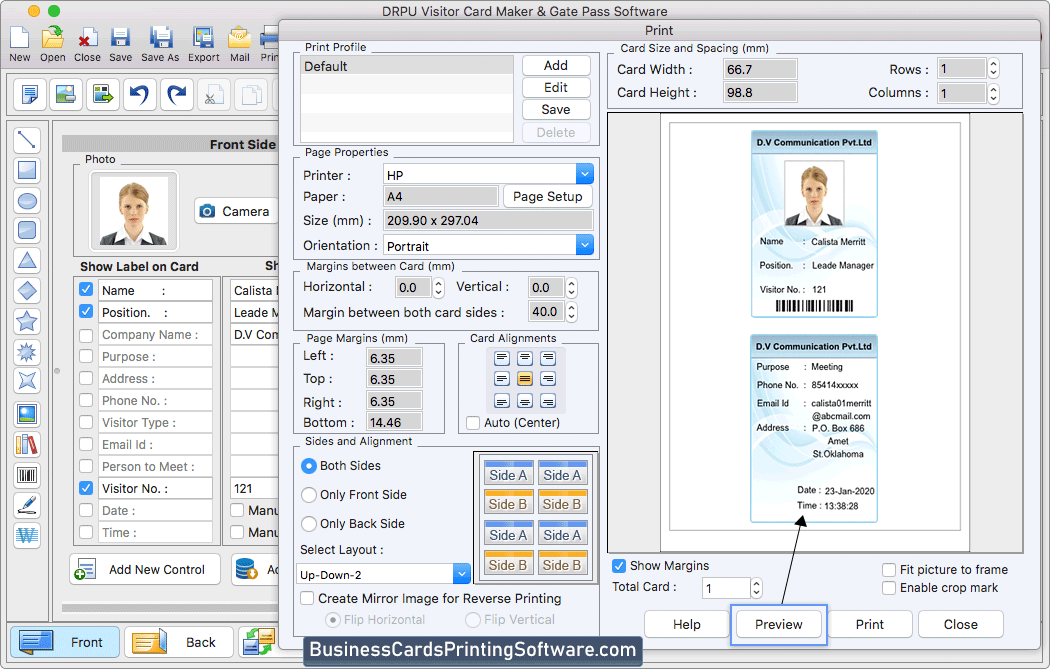Click the Print button in dialog

(x=869, y=624)
